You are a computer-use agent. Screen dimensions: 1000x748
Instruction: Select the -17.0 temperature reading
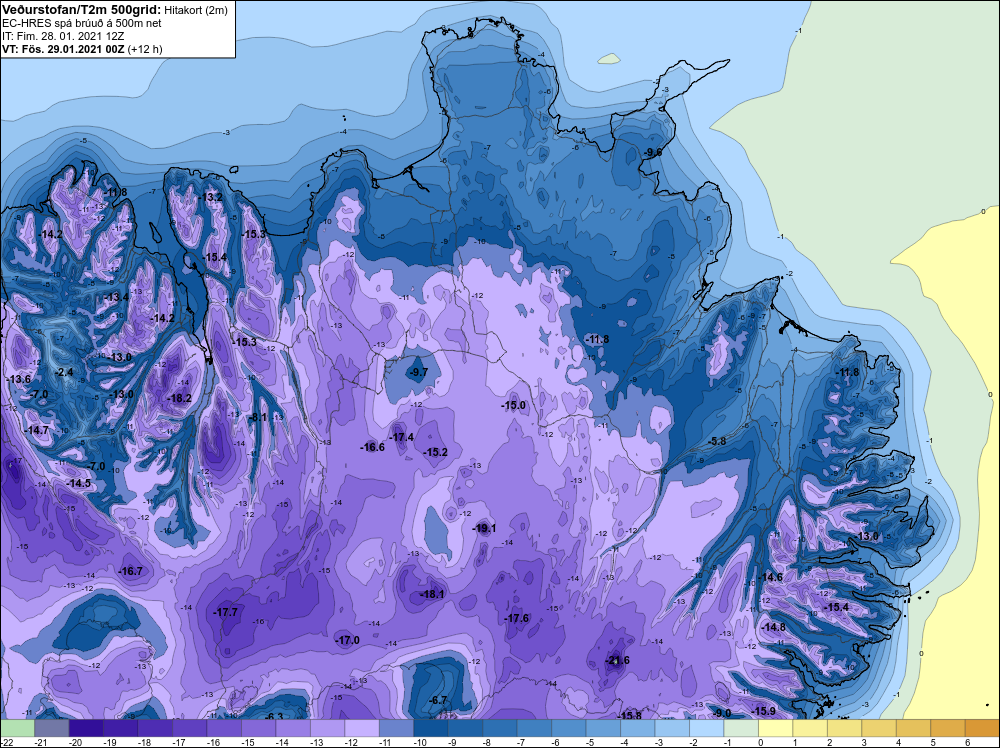348,640
